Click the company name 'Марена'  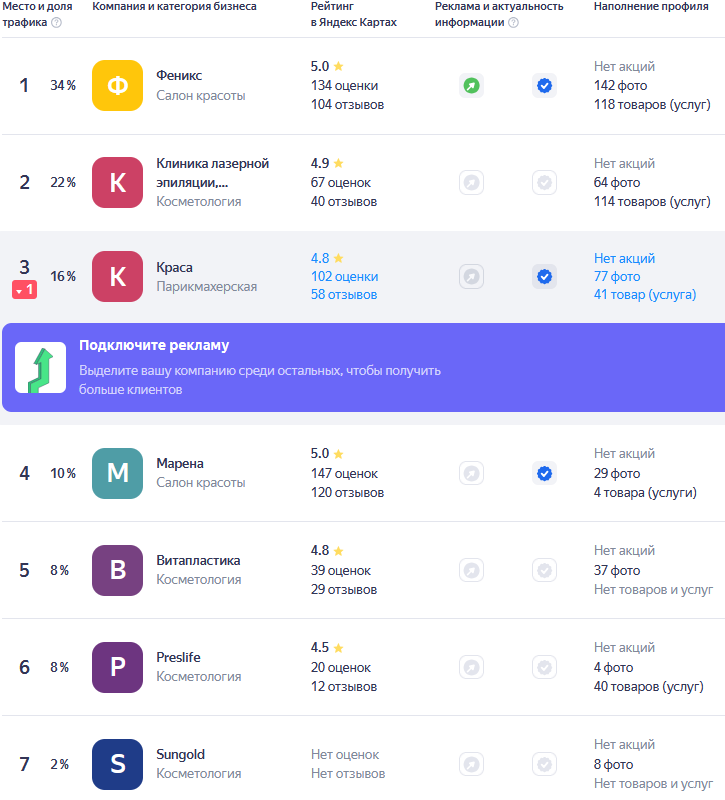pos(180,463)
